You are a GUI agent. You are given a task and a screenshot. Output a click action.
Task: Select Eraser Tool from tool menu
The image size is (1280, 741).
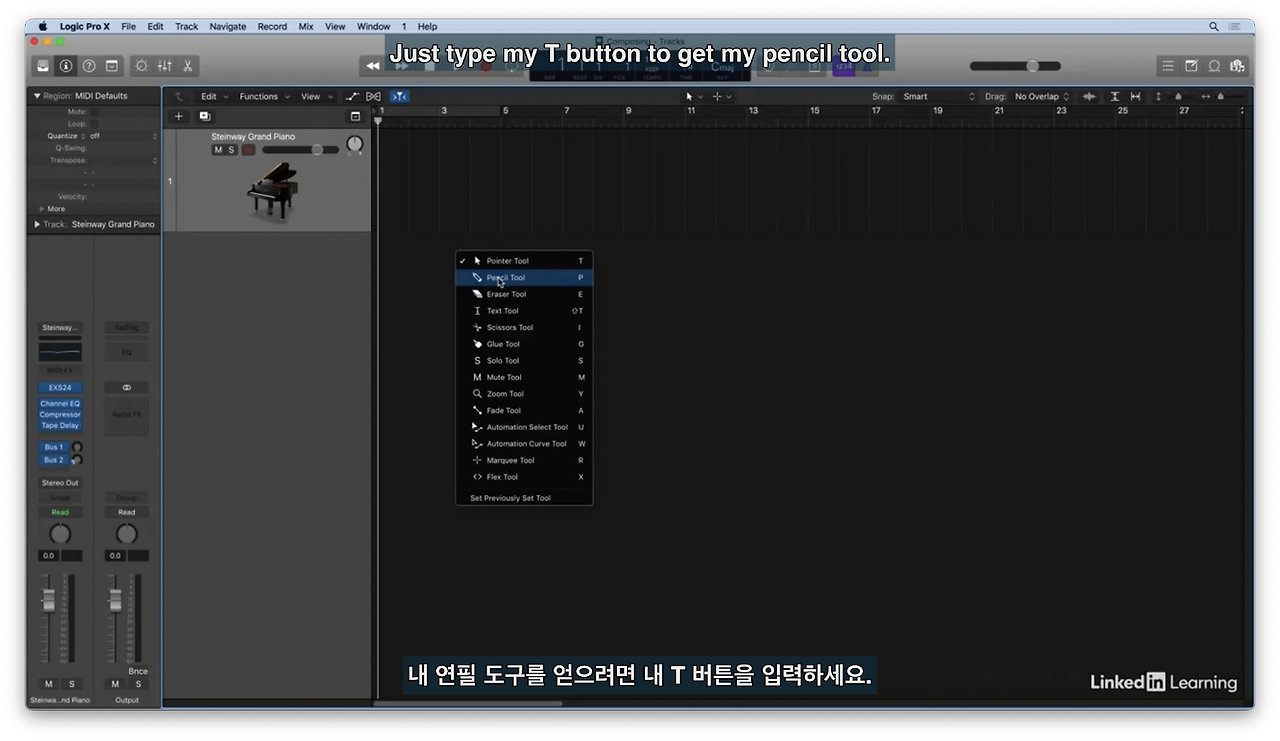tap(524, 294)
